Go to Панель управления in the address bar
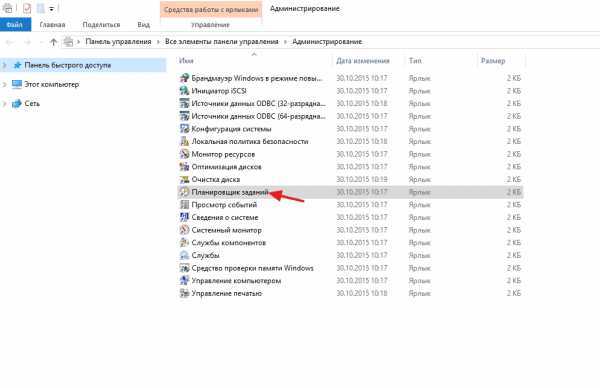Viewport: 600px width, 388px height. (118, 42)
